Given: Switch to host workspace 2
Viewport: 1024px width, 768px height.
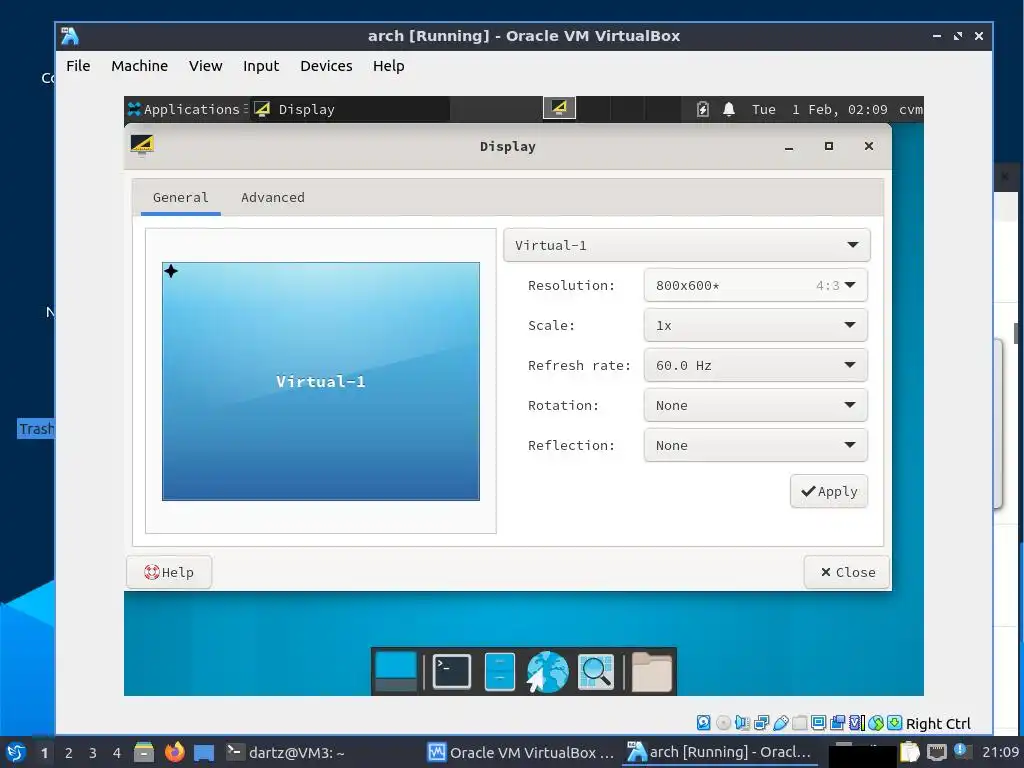Looking at the screenshot, I should [68, 753].
